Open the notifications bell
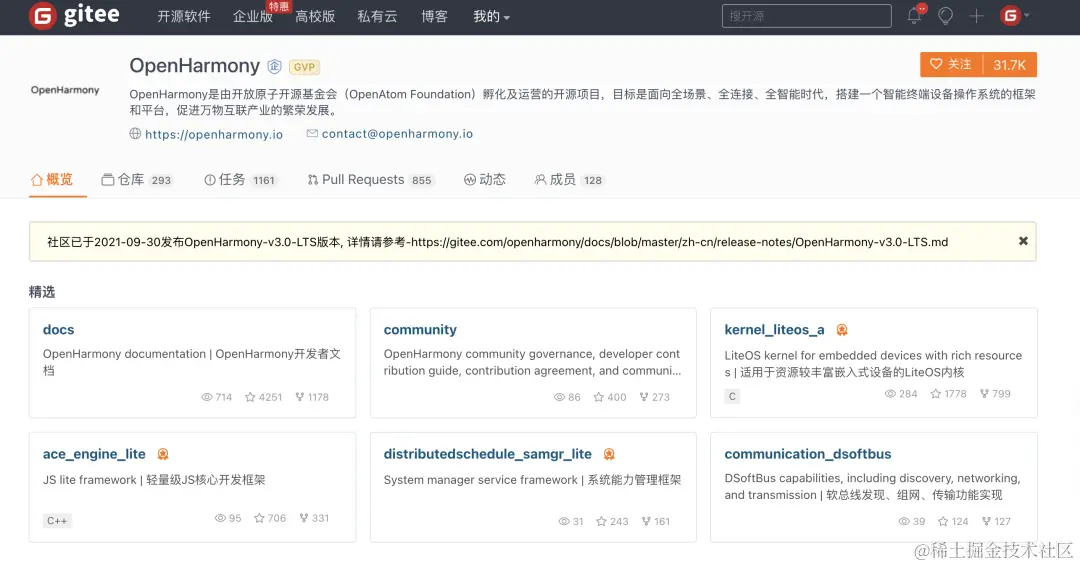The height and width of the screenshot is (567, 1080). pos(915,15)
